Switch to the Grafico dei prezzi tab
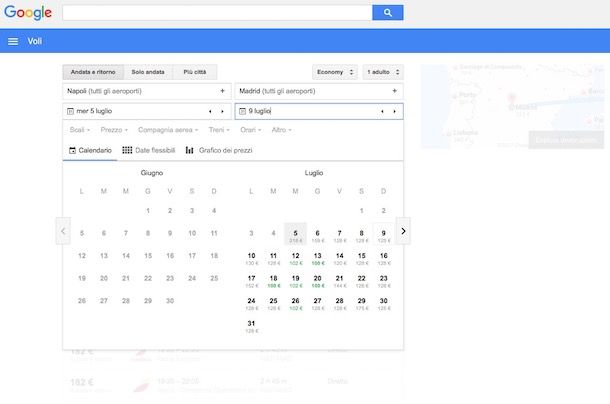This screenshot has width=610, height=404. click(x=219, y=150)
